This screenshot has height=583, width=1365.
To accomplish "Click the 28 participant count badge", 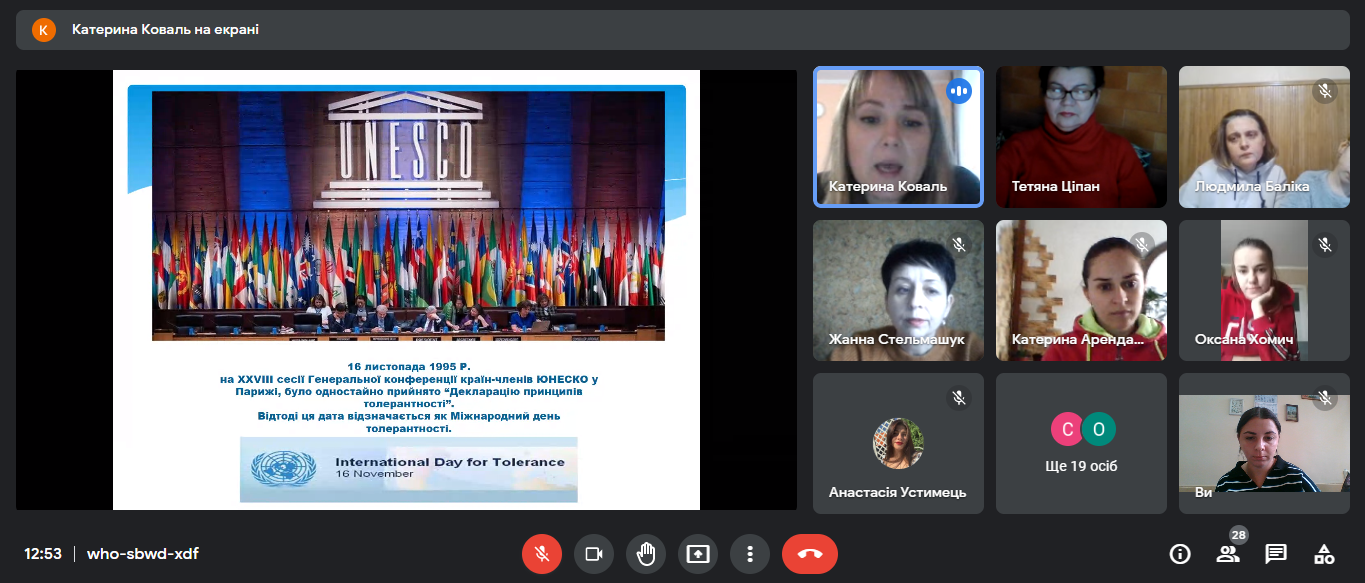I will 1239,535.
